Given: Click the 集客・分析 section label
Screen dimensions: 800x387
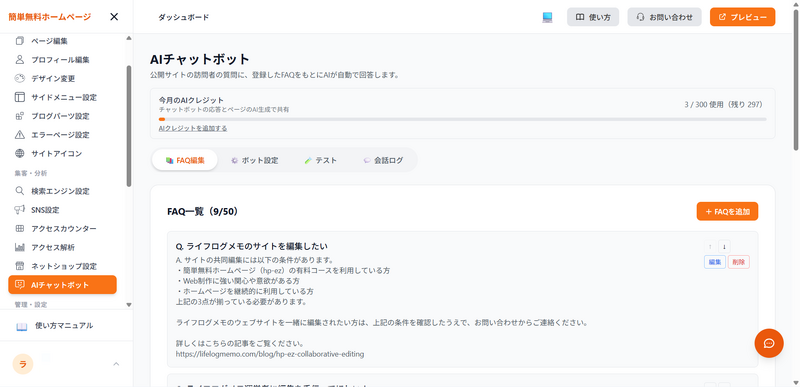Looking at the screenshot, I should point(31,173).
